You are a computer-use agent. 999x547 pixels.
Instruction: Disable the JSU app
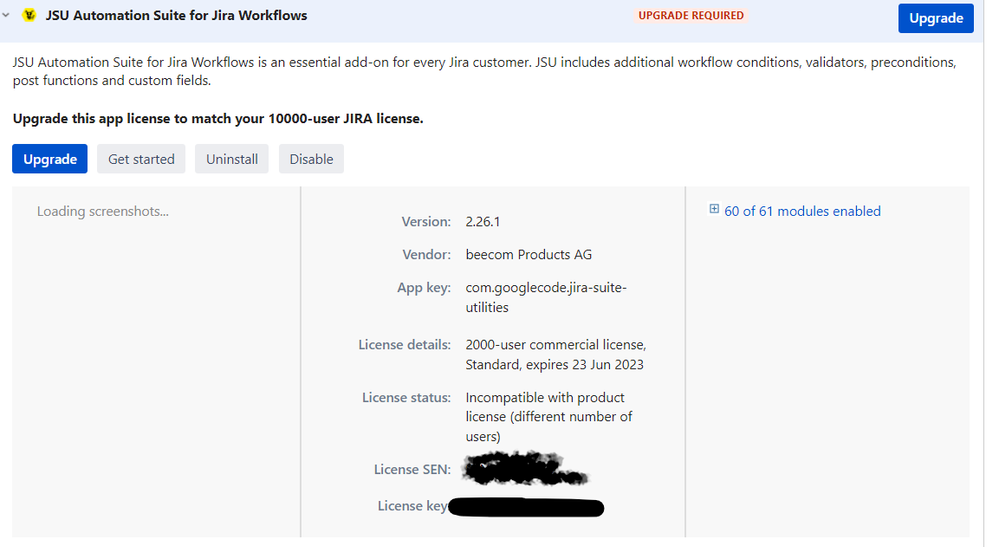point(311,159)
